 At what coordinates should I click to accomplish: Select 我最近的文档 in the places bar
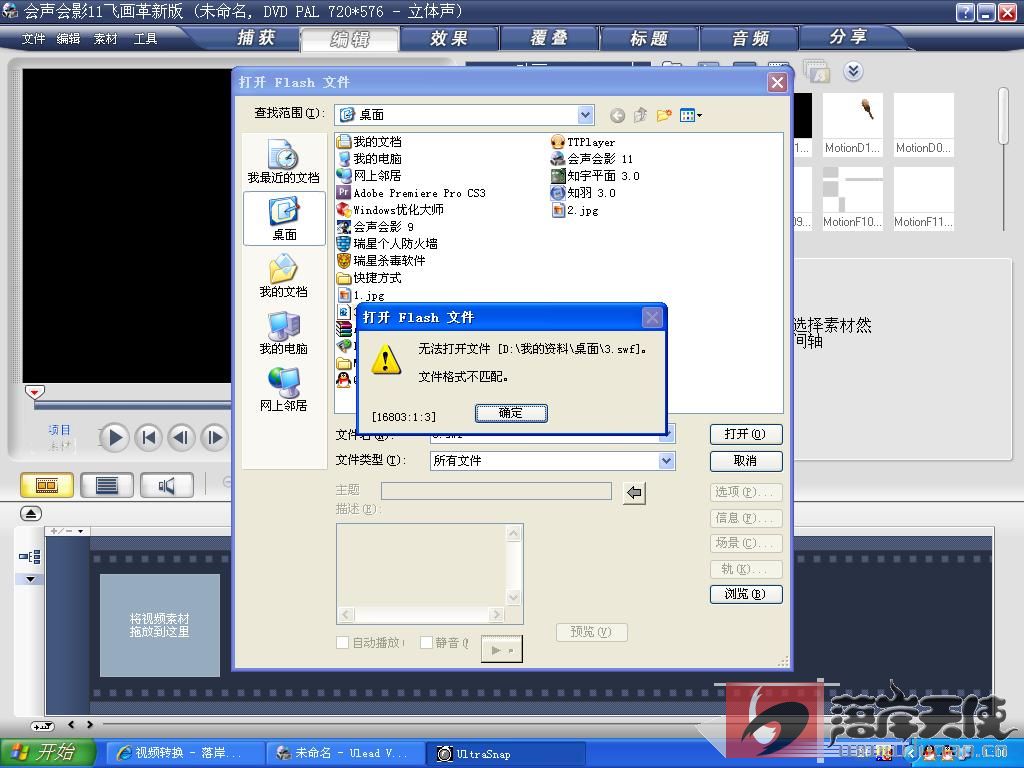283,161
